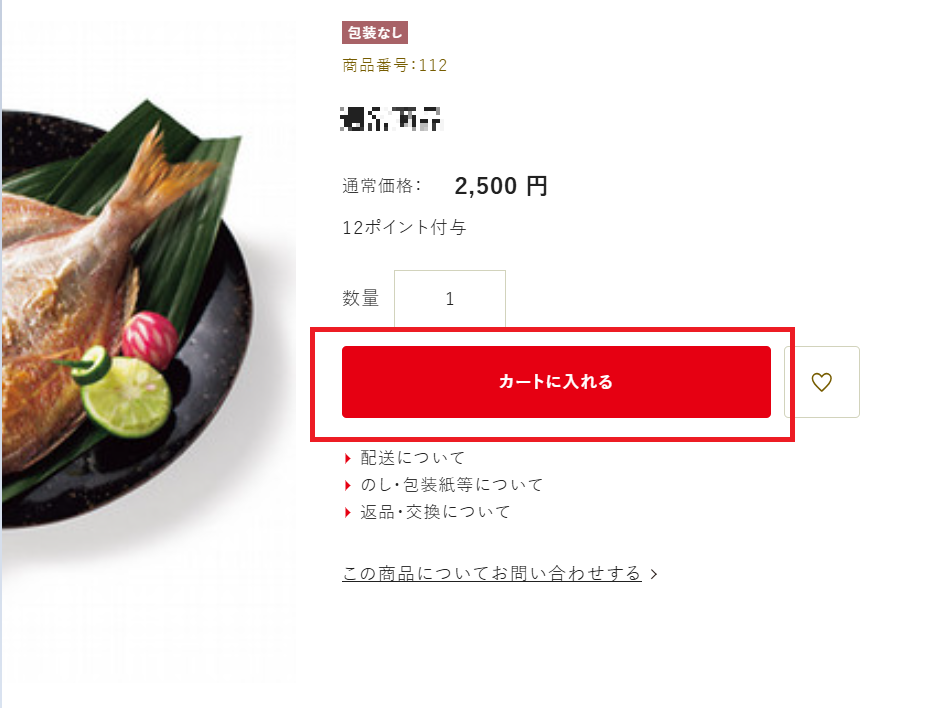Click chevron after the inquiry link

click(654, 574)
